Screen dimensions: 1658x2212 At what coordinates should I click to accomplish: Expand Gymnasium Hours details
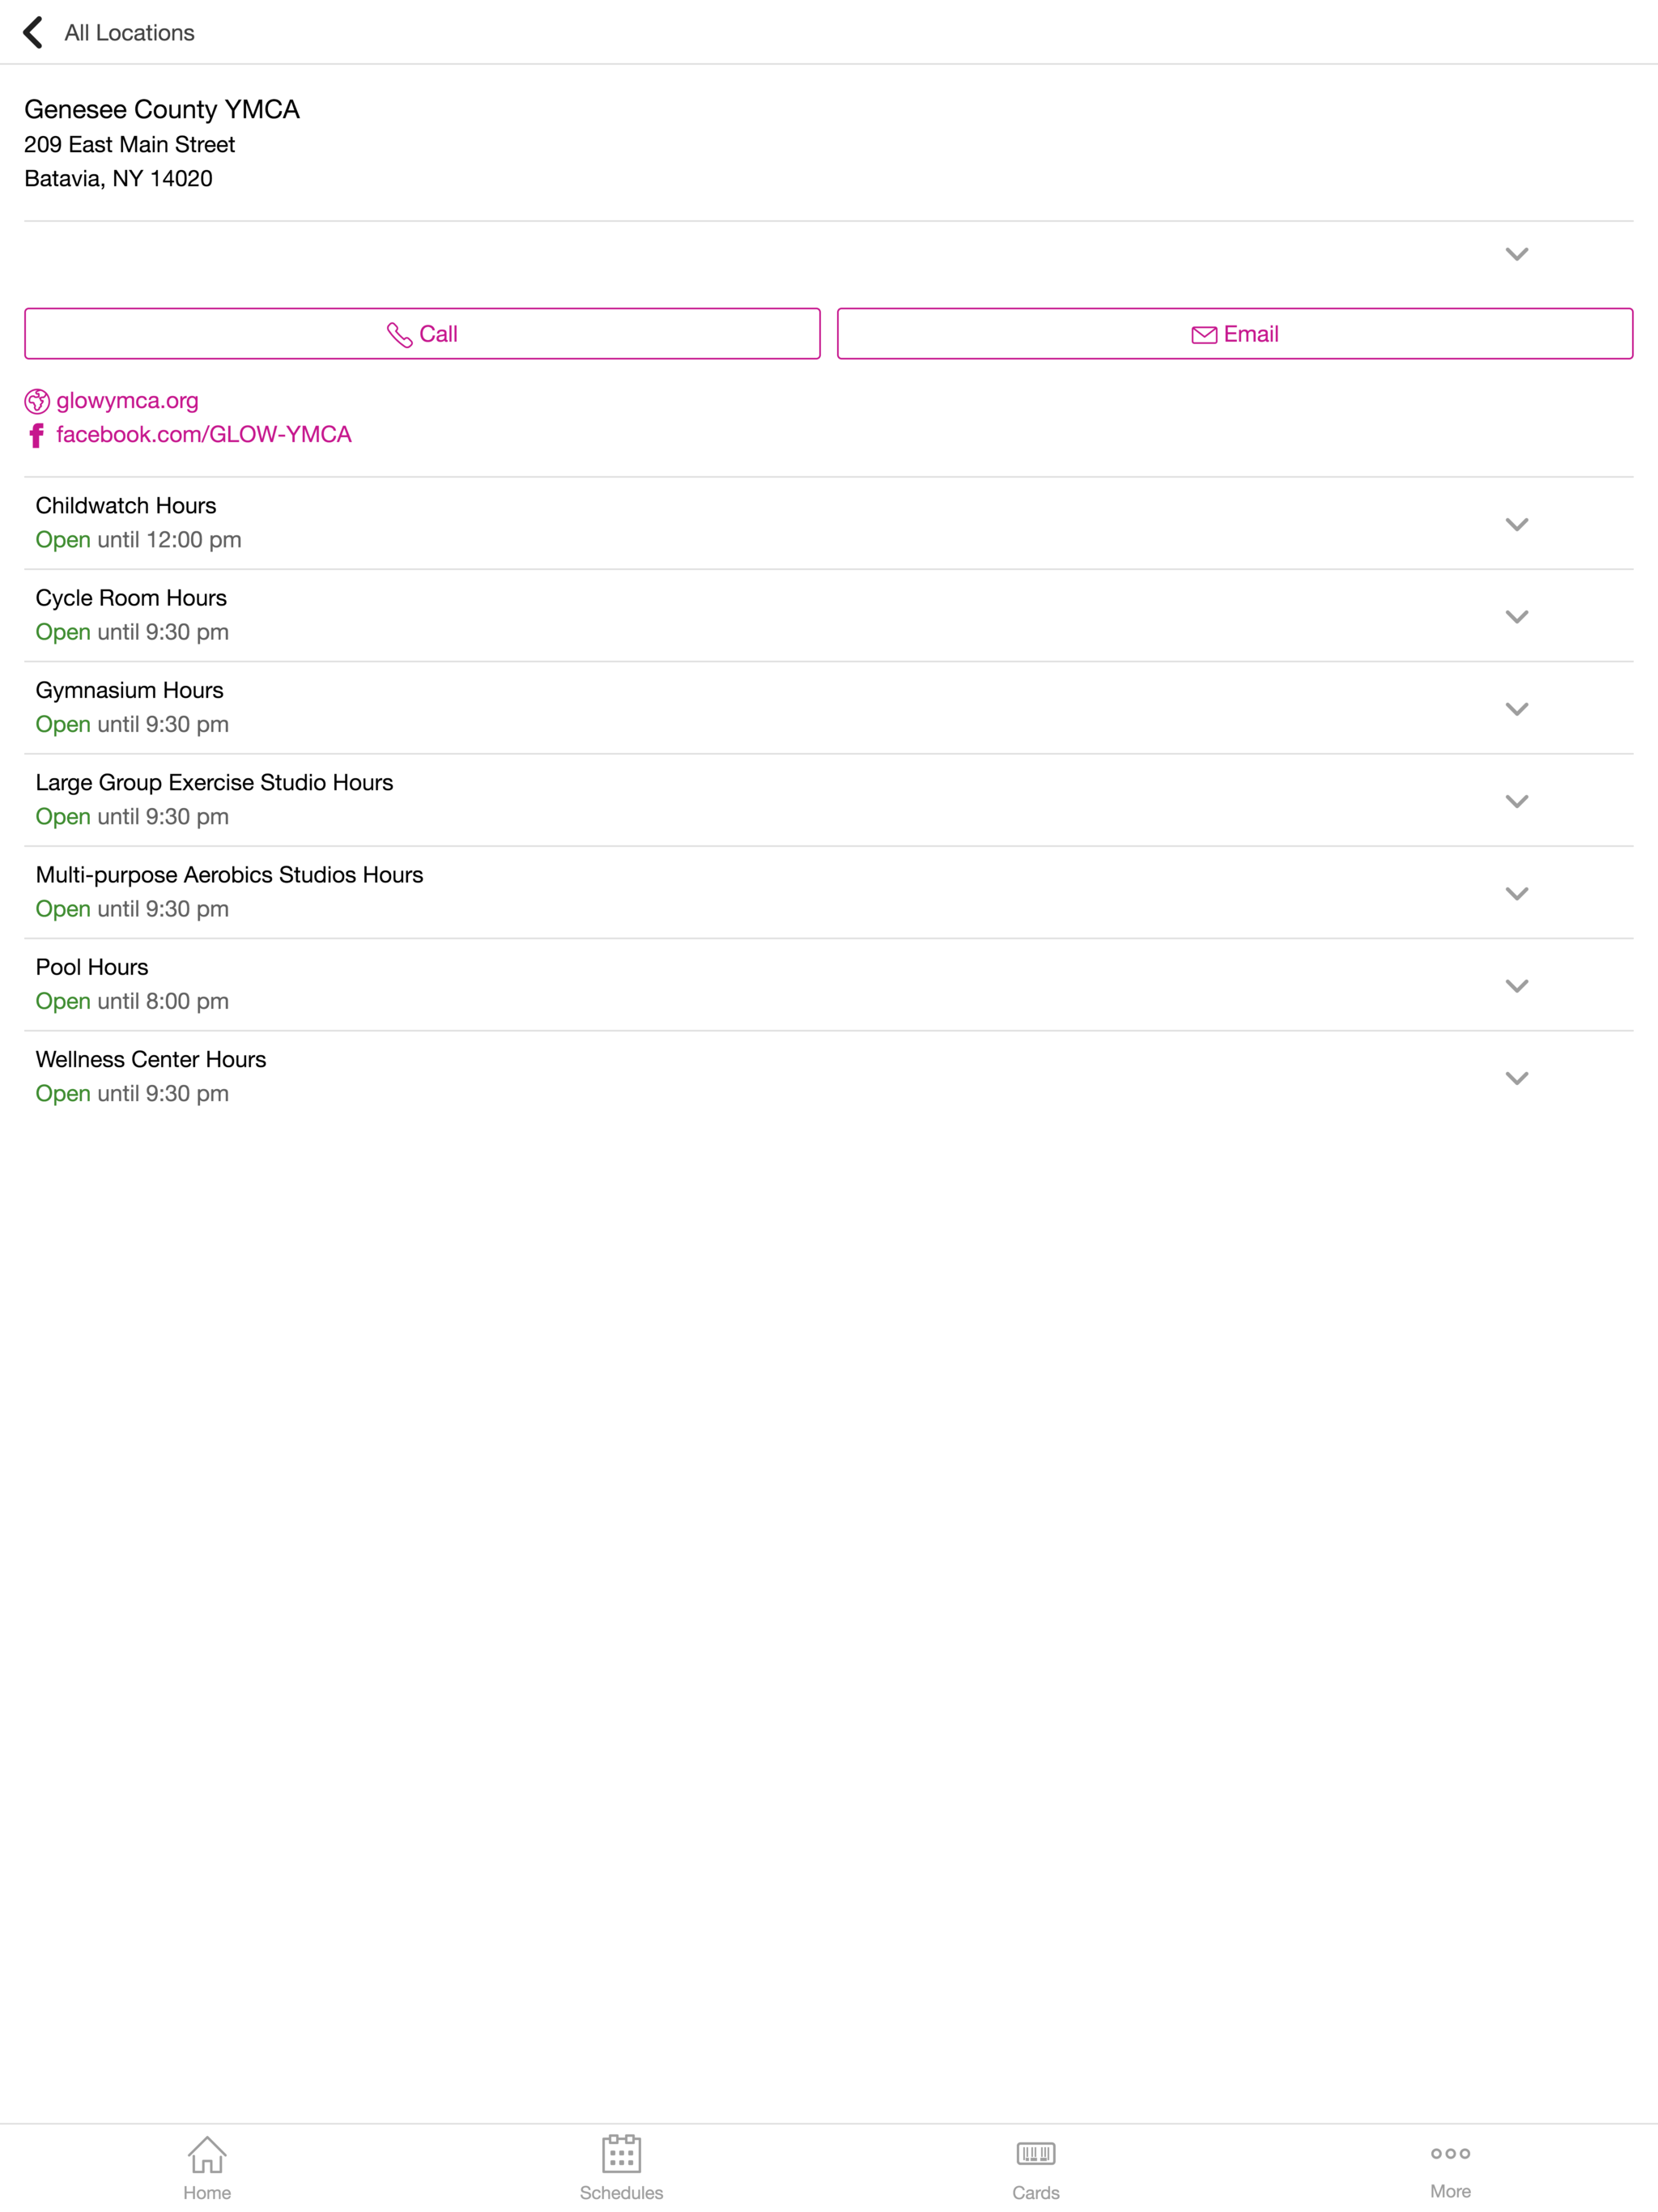click(x=1517, y=709)
